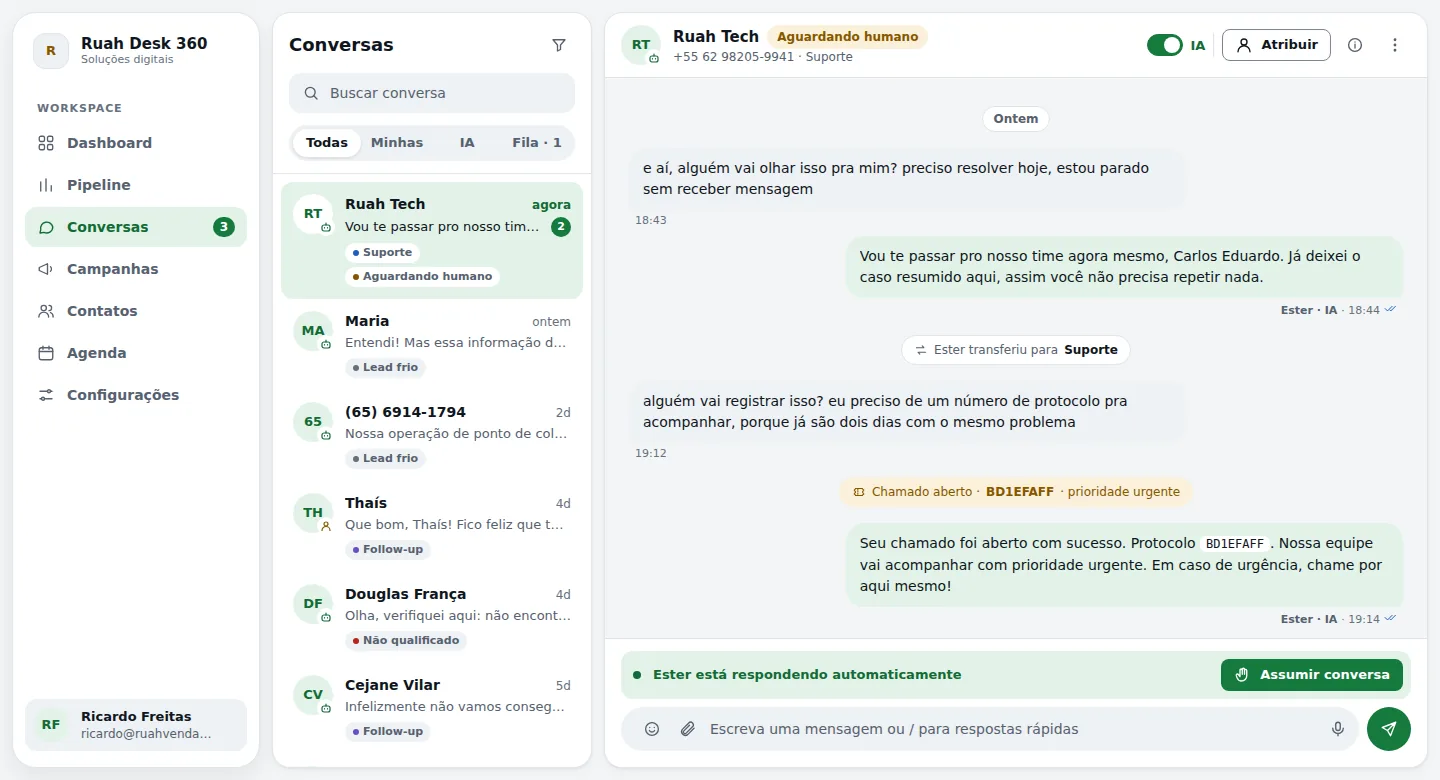Open the Cejane Vilar conversation
Image resolution: width=1440 pixels, height=780 pixels.
[x=432, y=709]
